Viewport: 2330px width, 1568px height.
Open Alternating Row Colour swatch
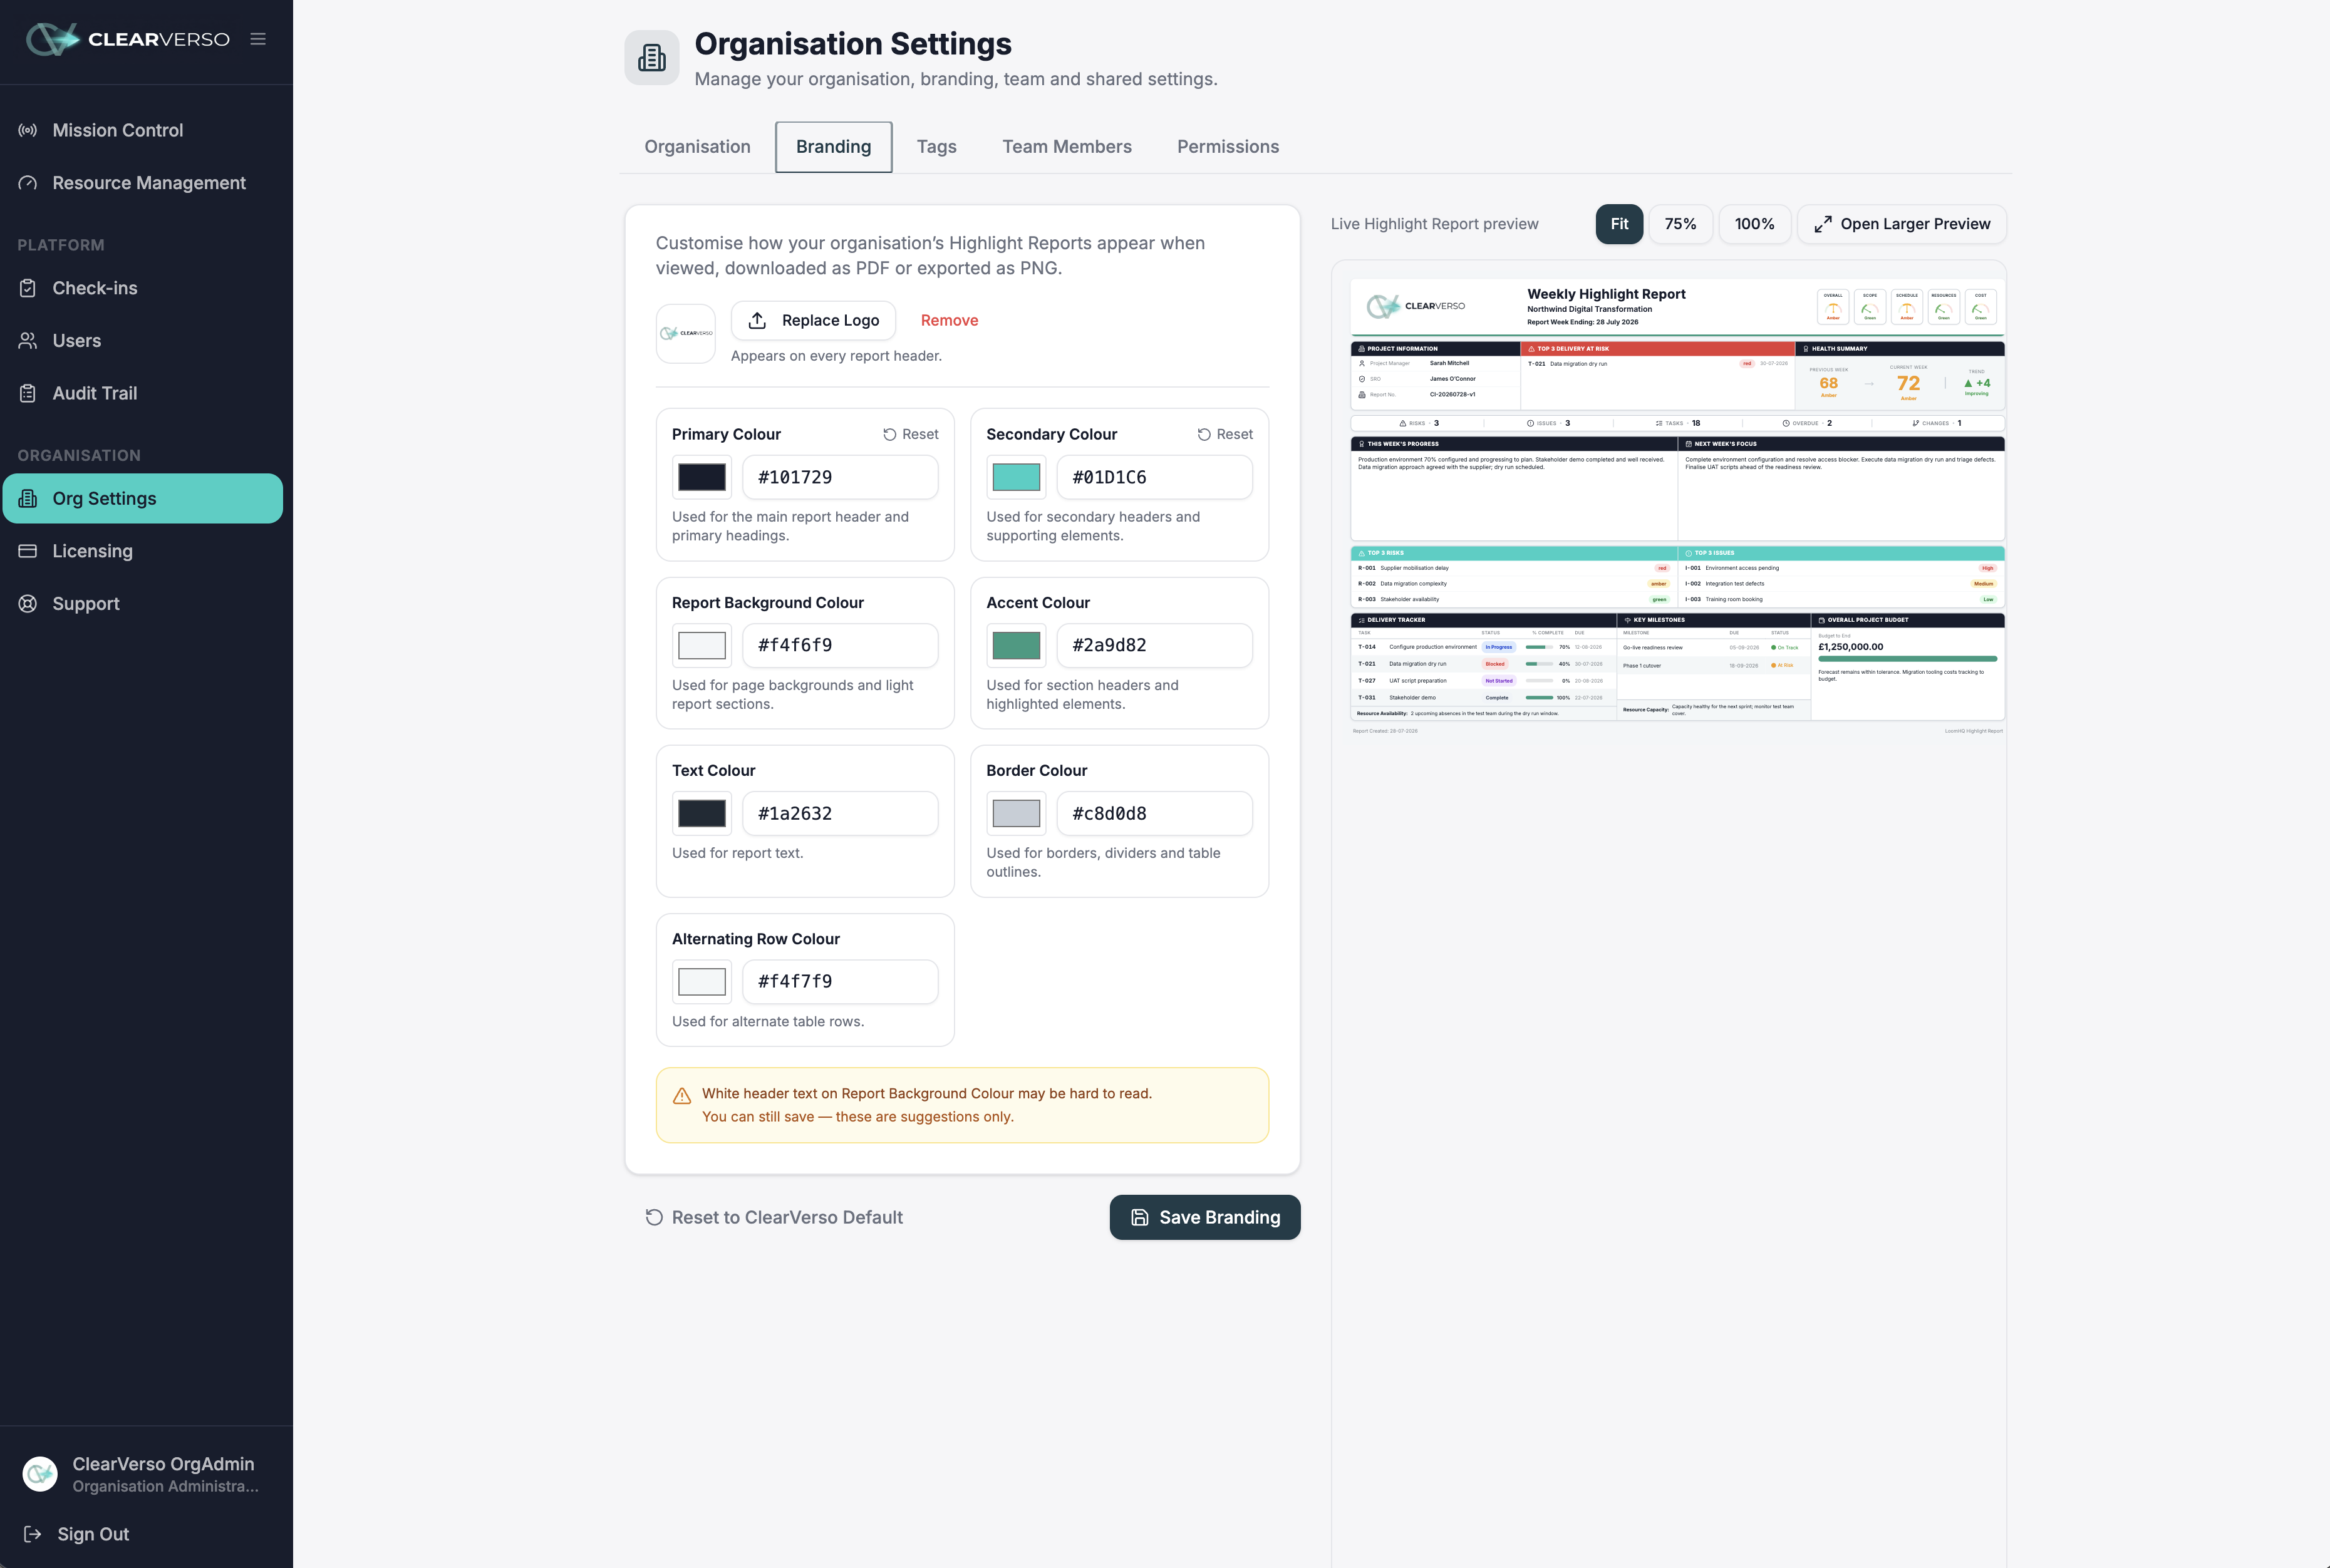tap(702, 981)
